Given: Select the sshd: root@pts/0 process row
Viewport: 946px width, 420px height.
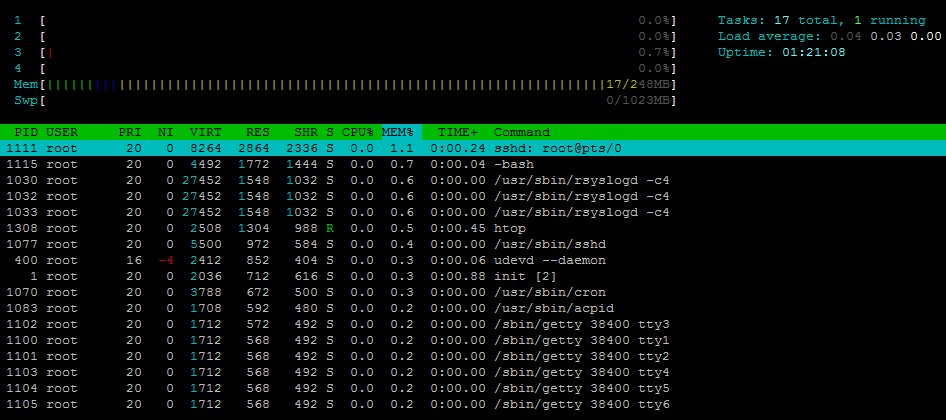Looking at the screenshot, I should click(473, 148).
